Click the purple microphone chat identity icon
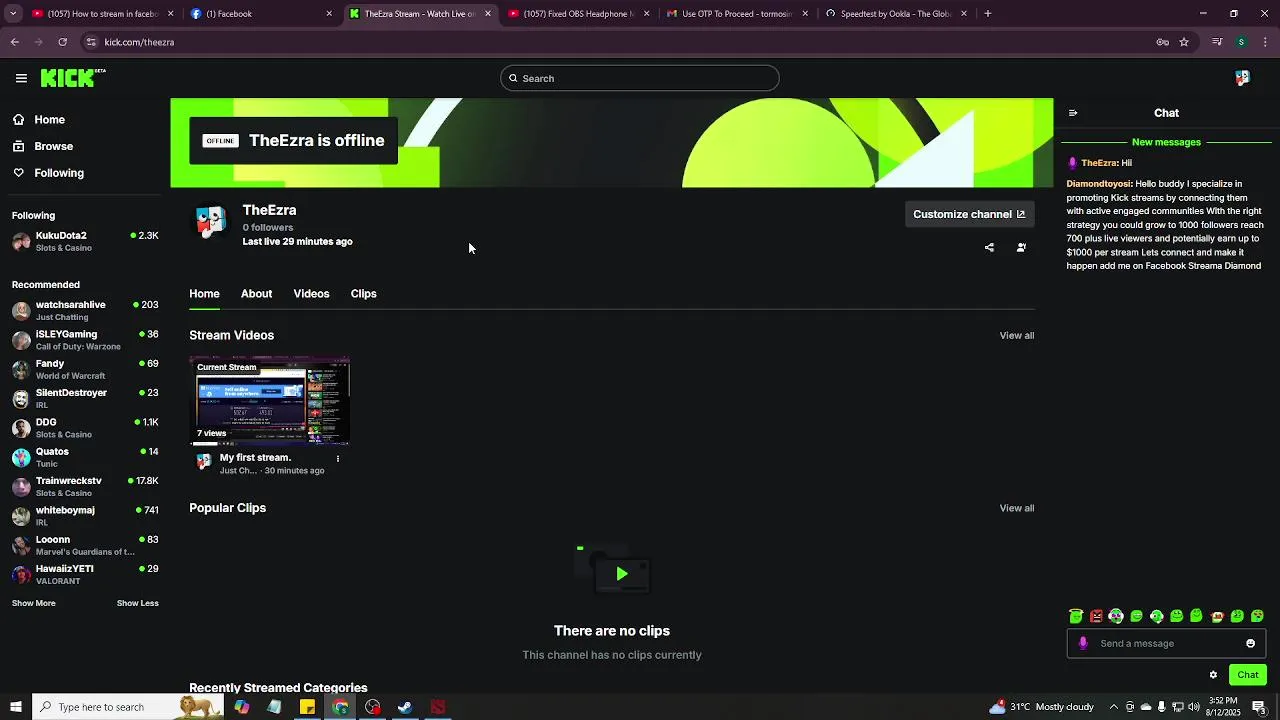Viewport: 1280px width, 720px height. (1083, 643)
